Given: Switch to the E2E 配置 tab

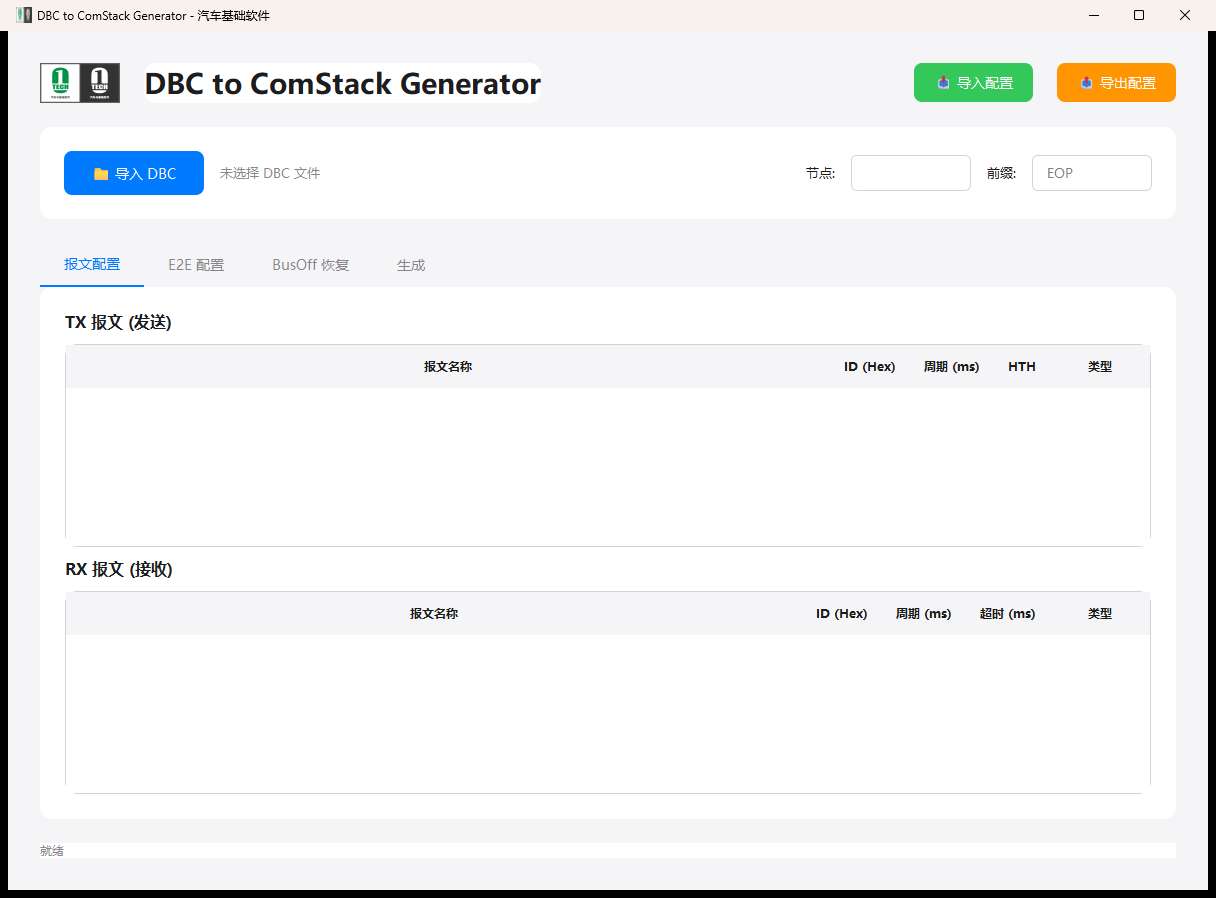Looking at the screenshot, I should (196, 265).
